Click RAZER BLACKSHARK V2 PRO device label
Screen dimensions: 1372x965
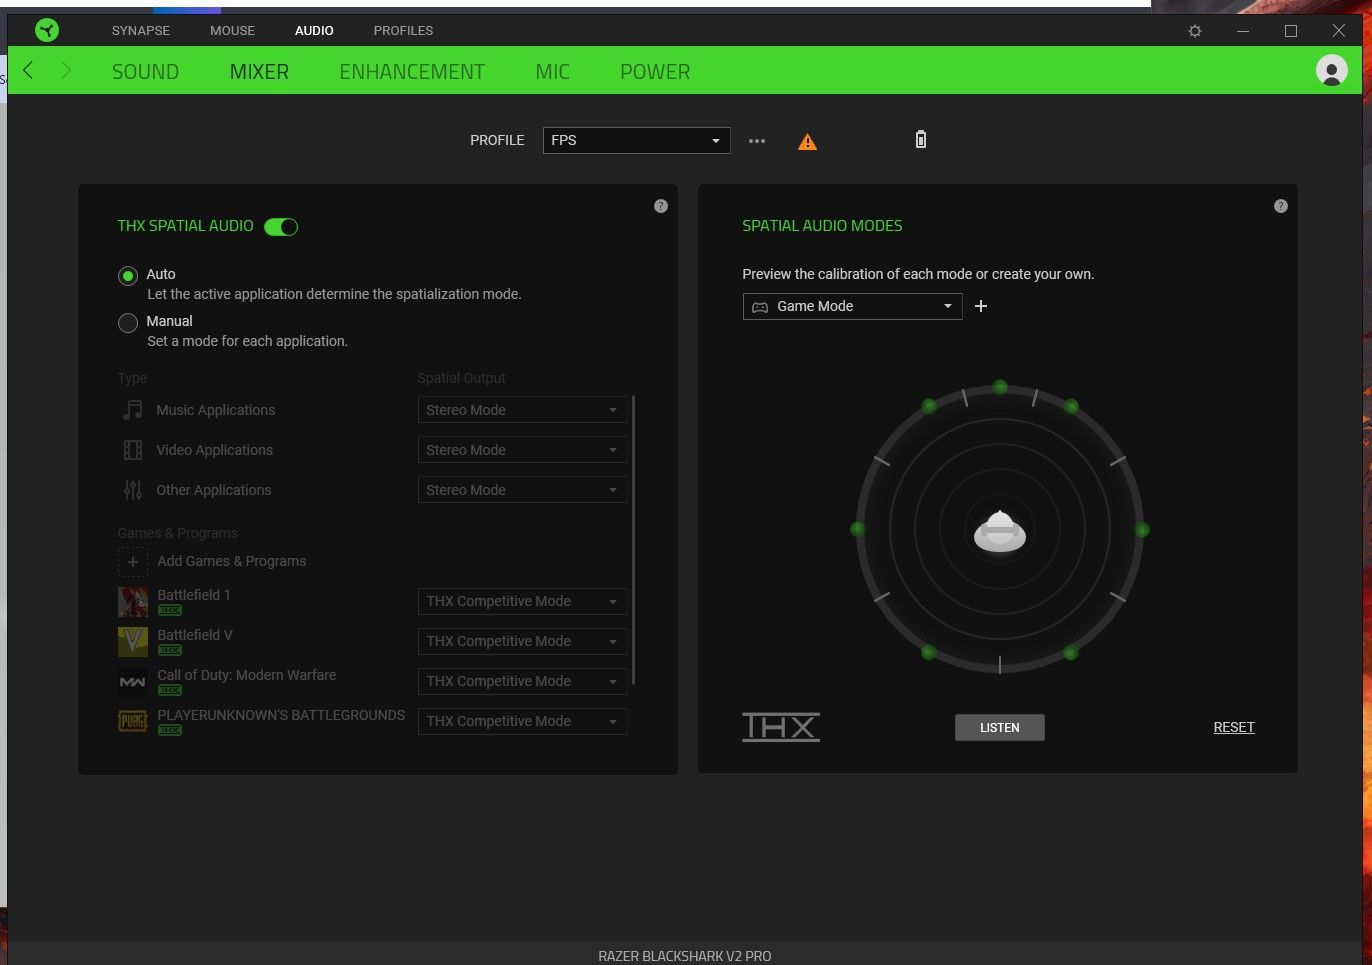pos(685,956)
